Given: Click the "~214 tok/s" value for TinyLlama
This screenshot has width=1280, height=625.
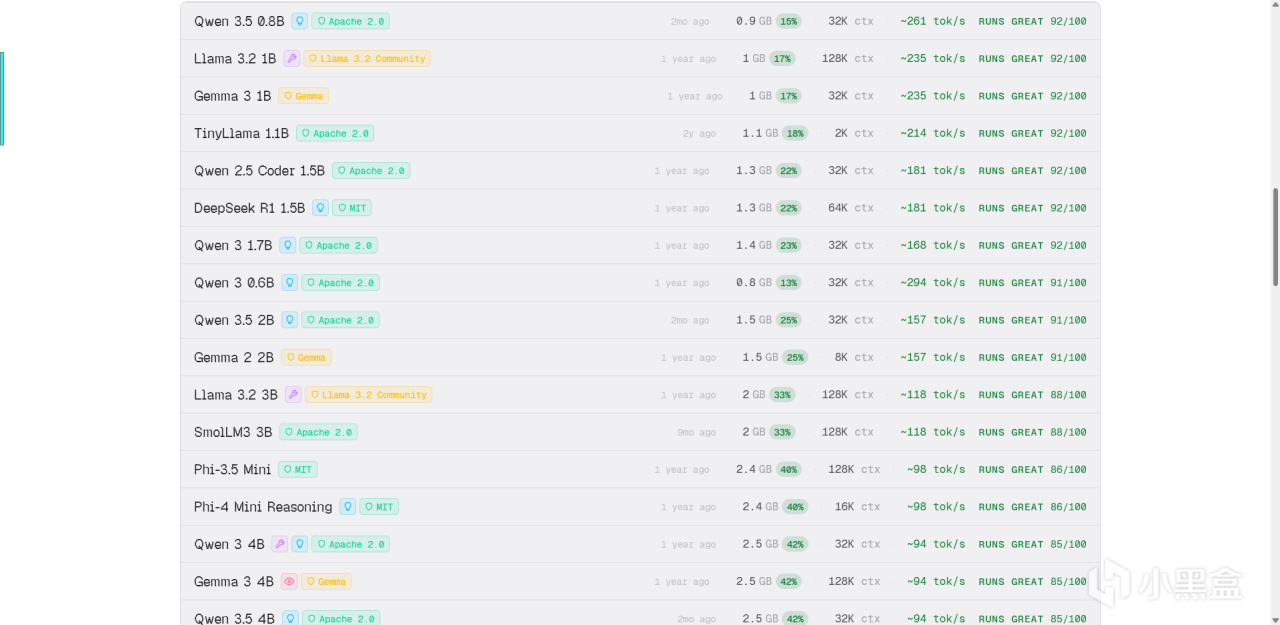Looking at the screenshot, I should 932,133.
